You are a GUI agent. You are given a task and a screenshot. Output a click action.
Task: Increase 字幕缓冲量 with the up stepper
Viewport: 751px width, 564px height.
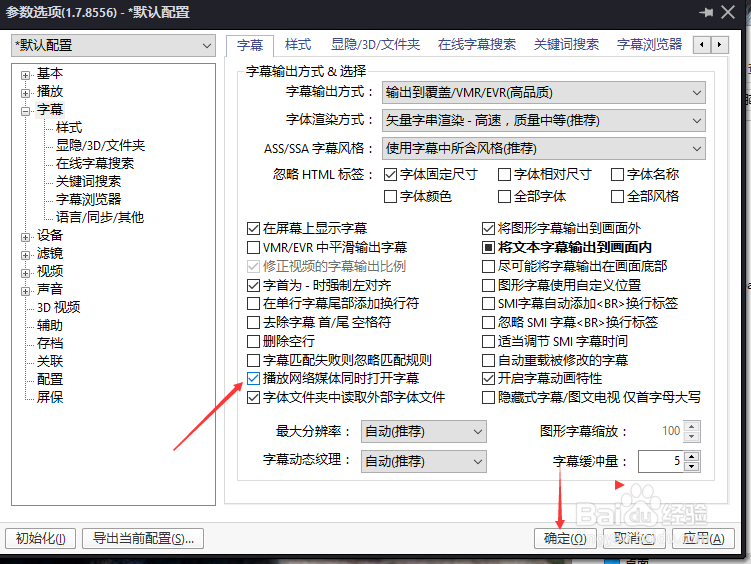tap(692, 455)
